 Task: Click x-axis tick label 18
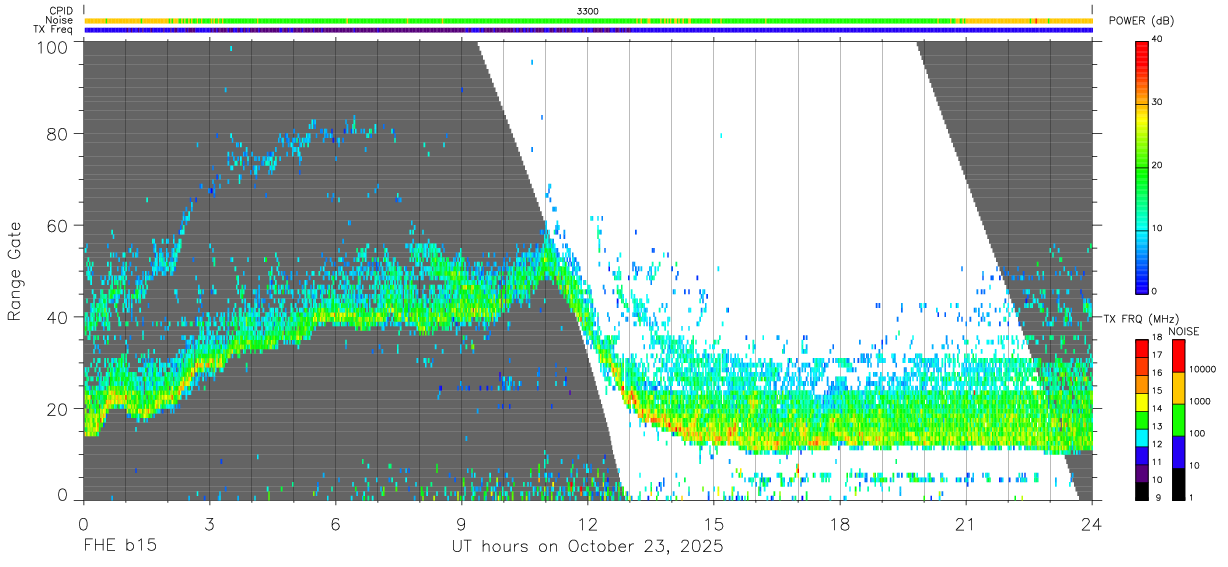[x=839, y=523]
